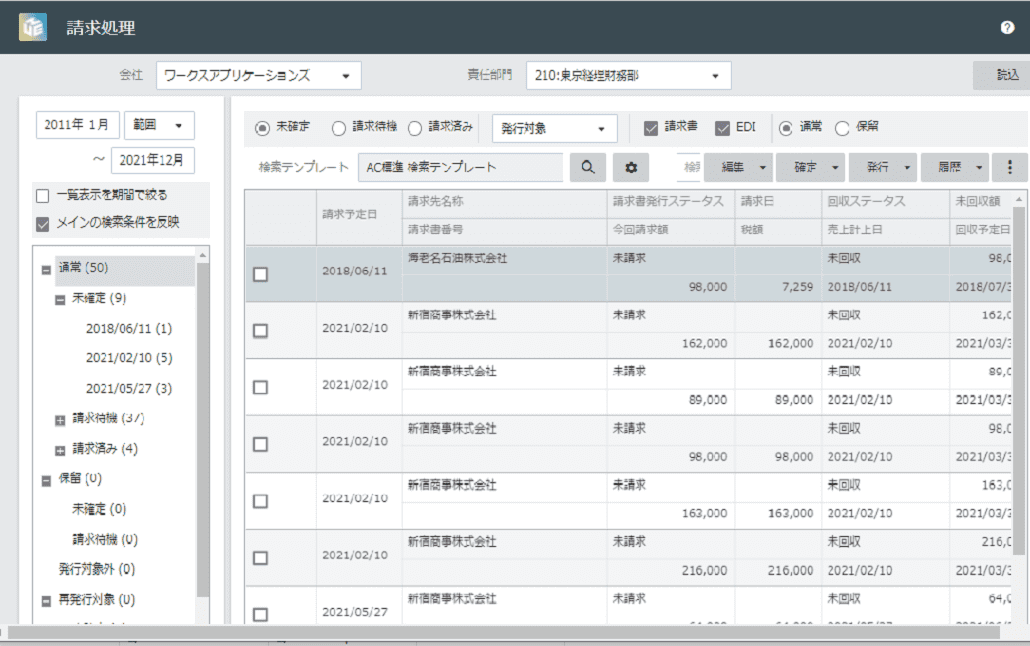Open search settings via the gear icon
Screen dimensions: 1030x646
click(x=629, y=166)
